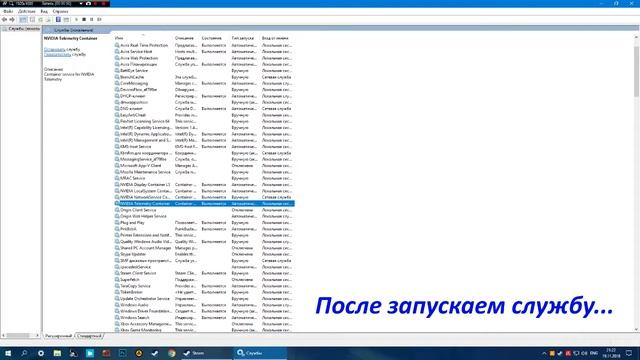This screenshot has width=640, height=360.
Task: Select the Windows Audio service
Action: pos(204,305)
